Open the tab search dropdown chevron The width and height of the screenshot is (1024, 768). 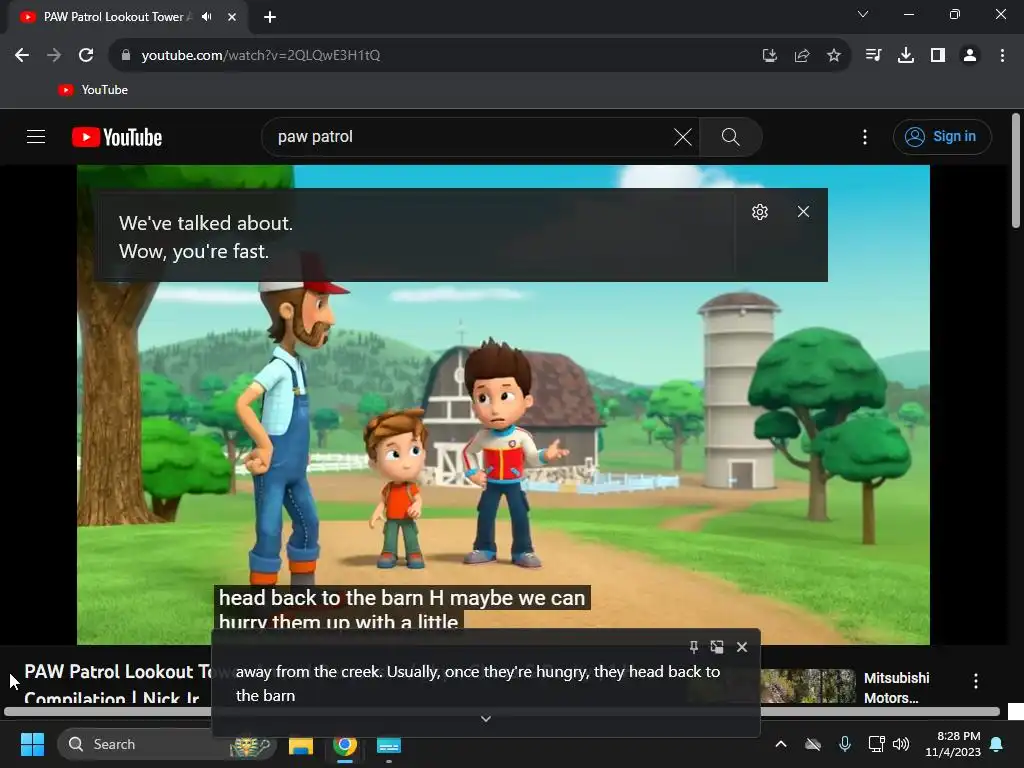(x=863, y=14)
